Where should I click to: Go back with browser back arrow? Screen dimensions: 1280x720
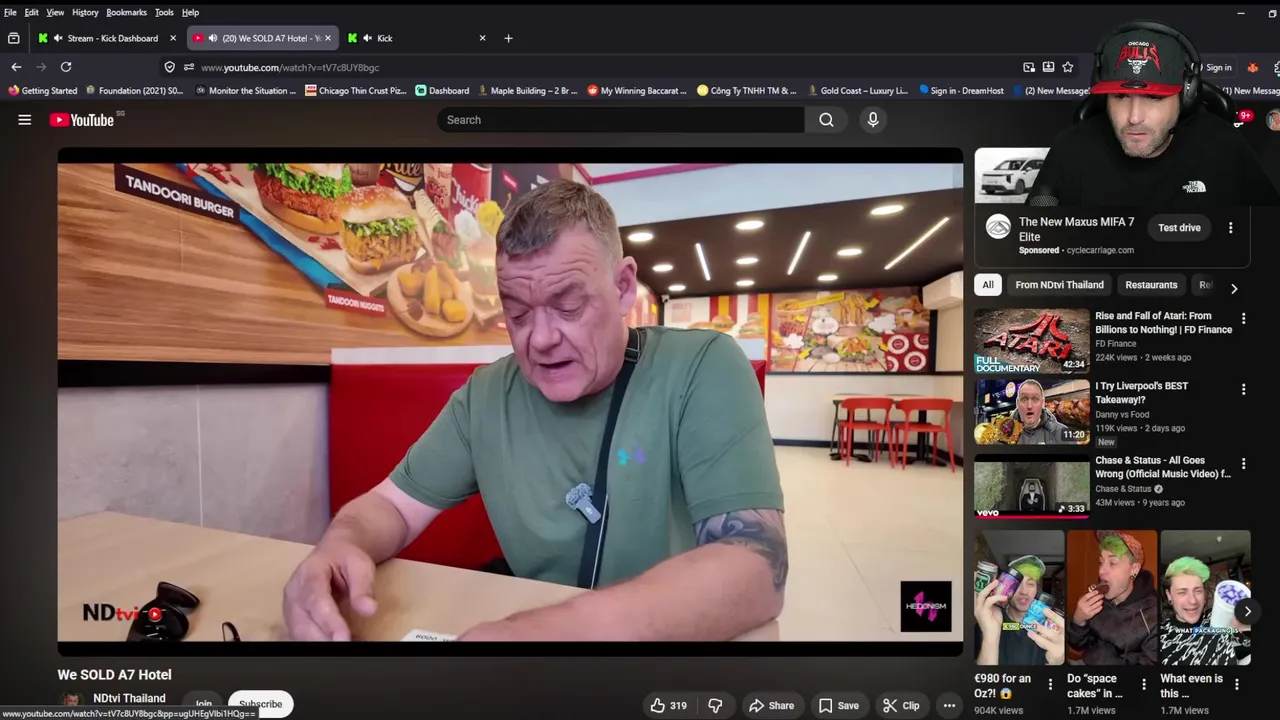tap(16, 67)
